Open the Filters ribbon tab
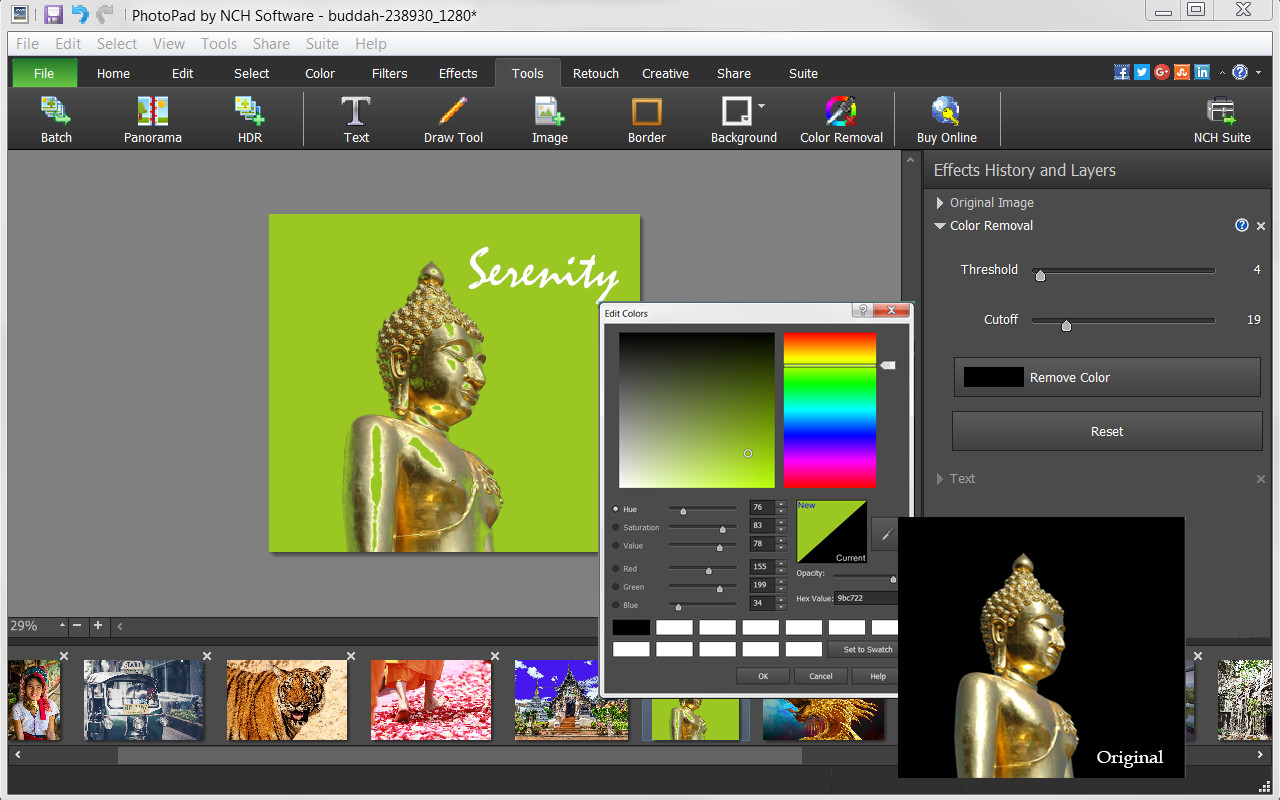The width and height of the screenshot is (1280, 800). 389,72
